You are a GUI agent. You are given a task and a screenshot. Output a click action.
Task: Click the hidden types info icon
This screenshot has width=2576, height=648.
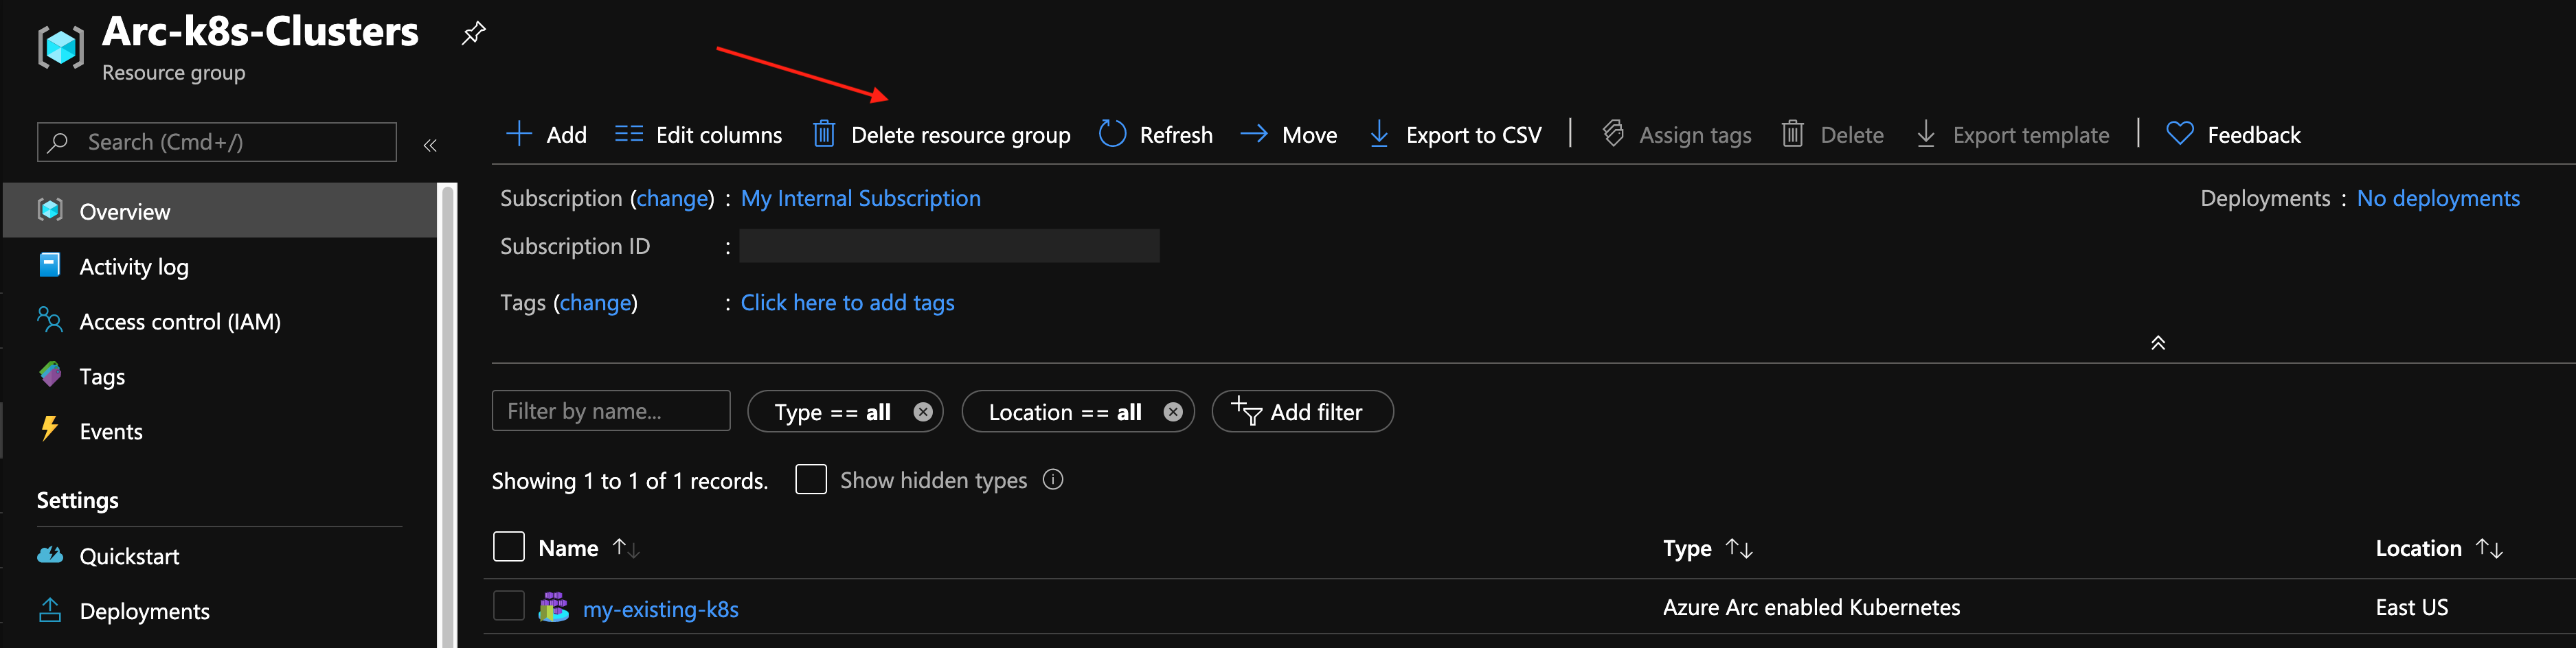click(1053, 480)
